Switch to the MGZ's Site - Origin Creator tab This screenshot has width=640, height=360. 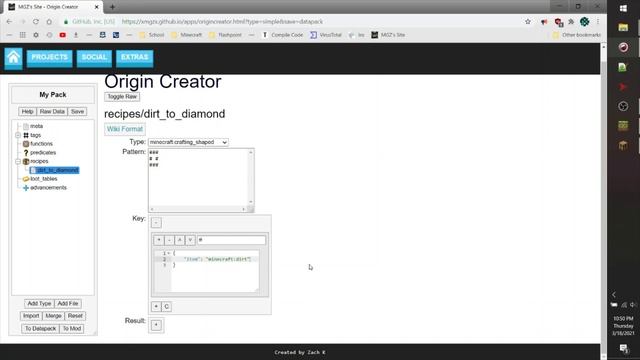click(x=52, y=7)
